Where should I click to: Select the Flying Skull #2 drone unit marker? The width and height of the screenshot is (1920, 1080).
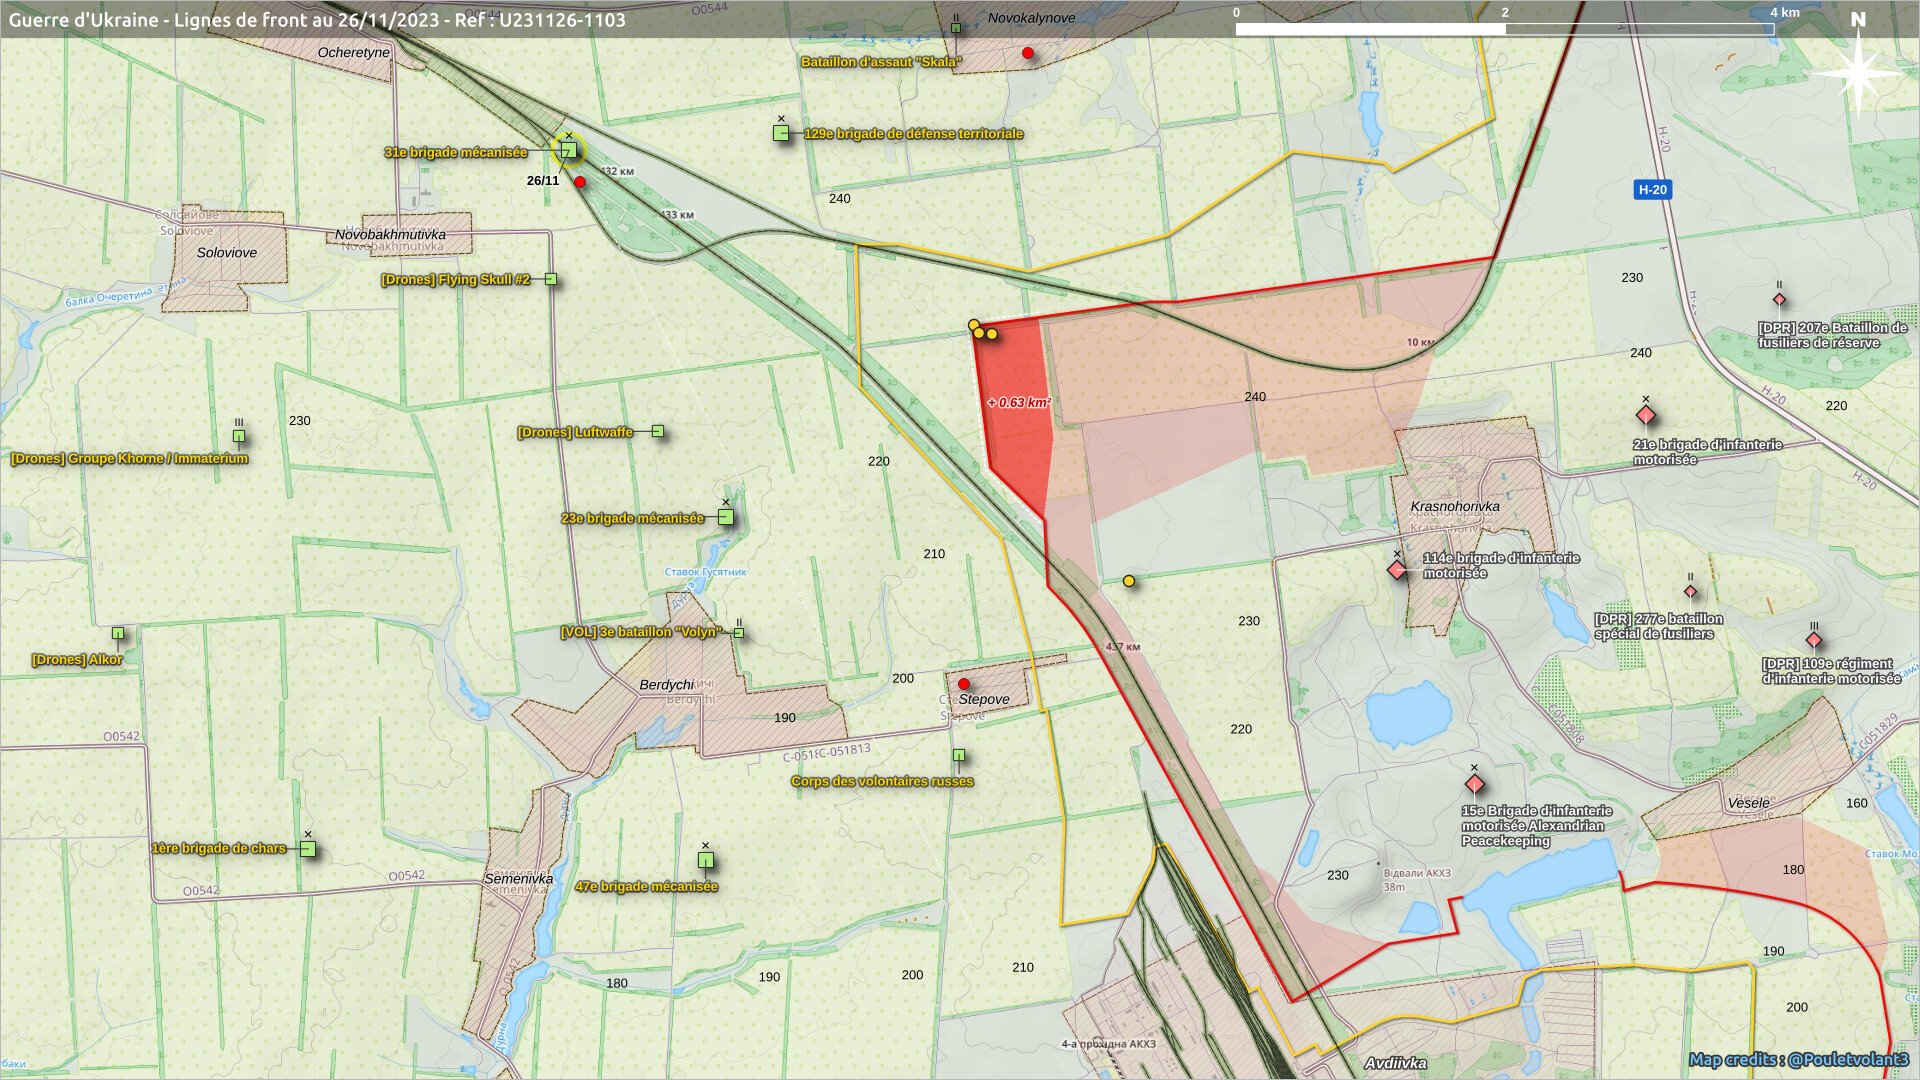point(550,279)
